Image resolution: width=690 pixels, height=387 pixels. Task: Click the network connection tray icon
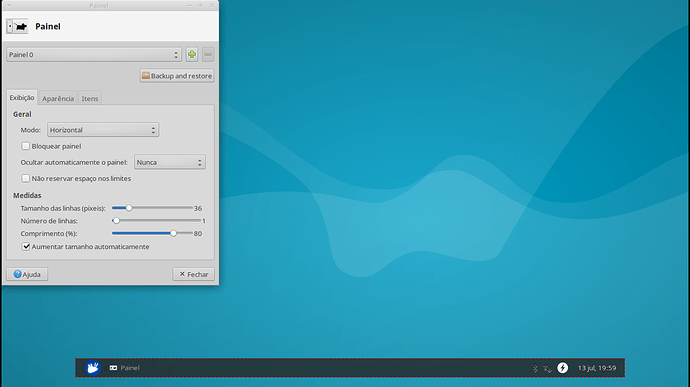(547, 369)
